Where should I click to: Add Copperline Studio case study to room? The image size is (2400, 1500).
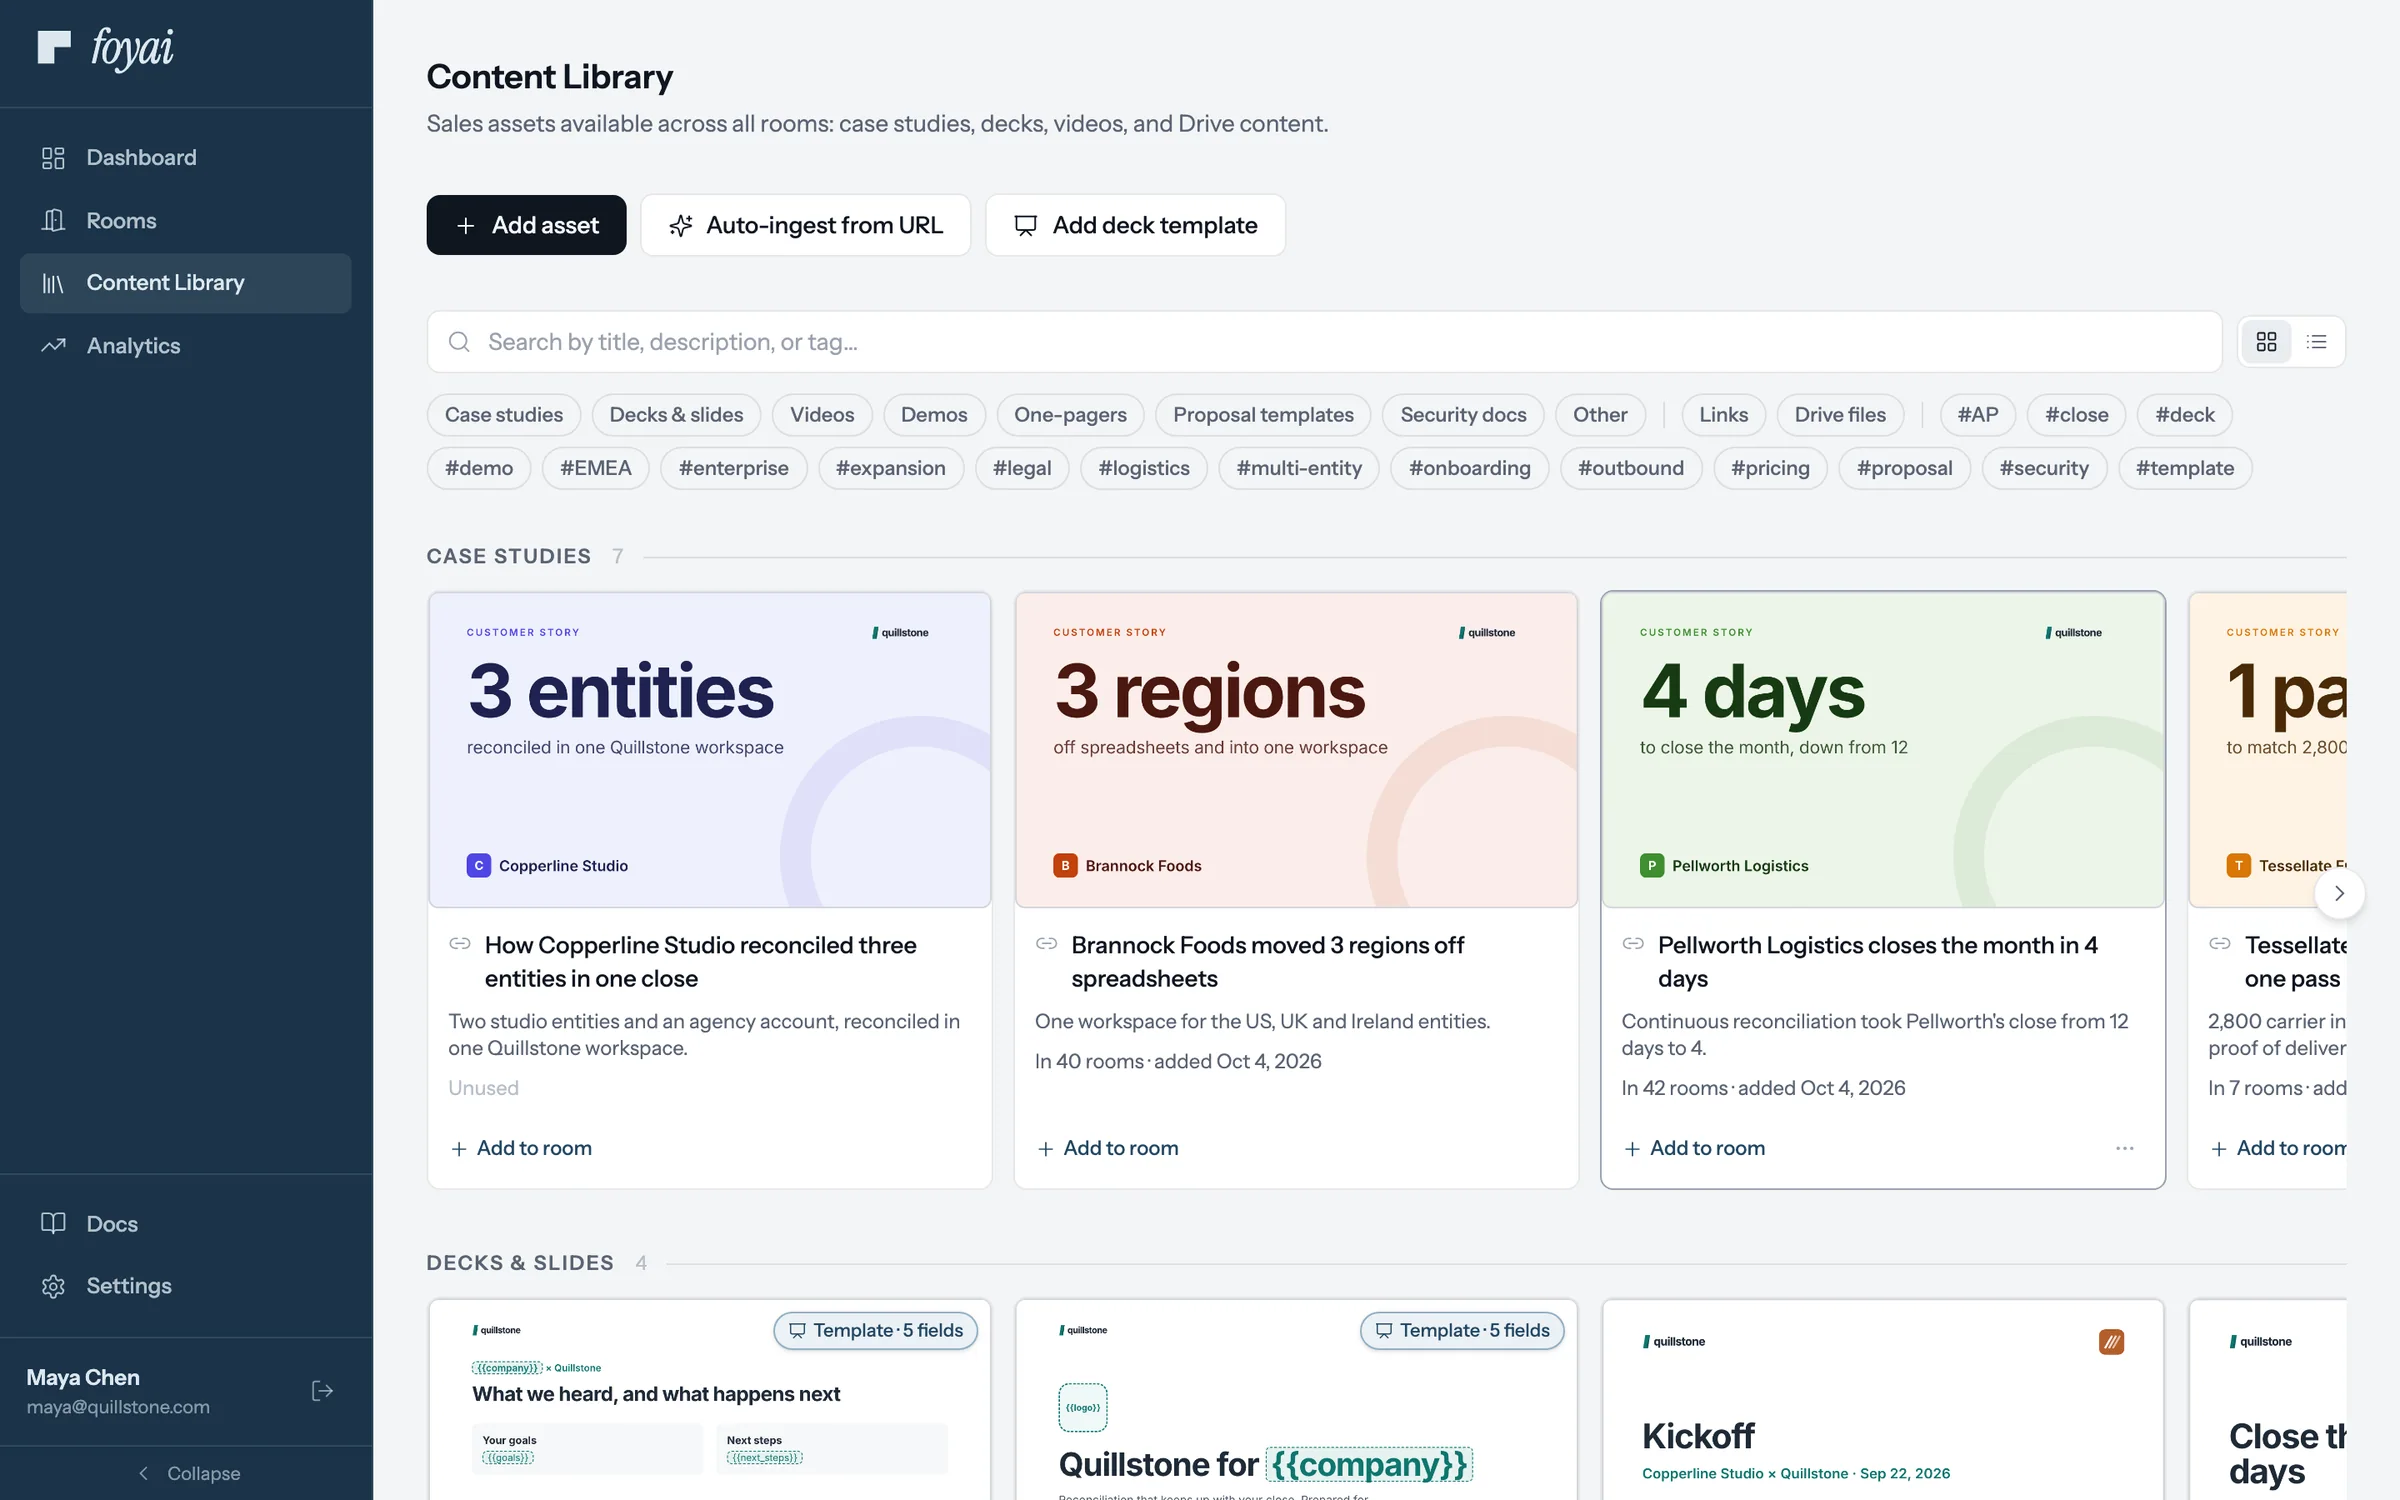click(521, 1148)
